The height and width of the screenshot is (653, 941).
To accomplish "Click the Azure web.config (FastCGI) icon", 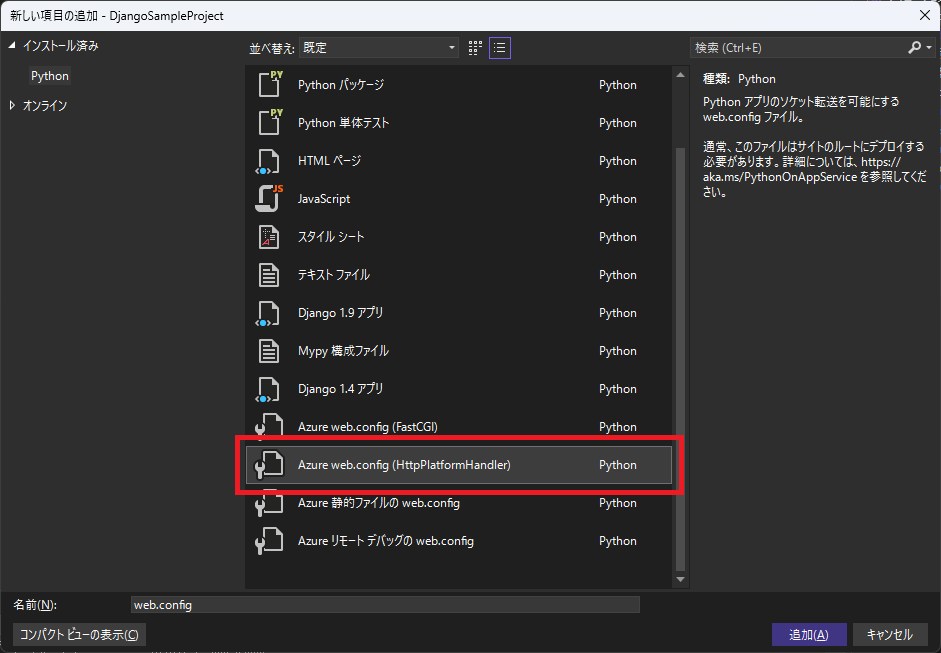I will point(270,427).
